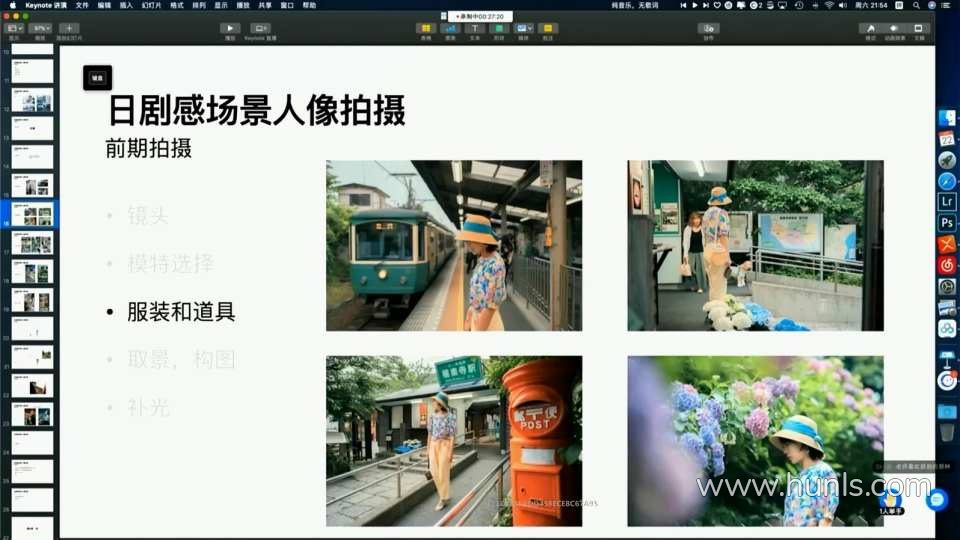Click the dimmed bullet 模特选择
Image resolution: width=960 pixels, height=540 pixels.
pos(170,263)
